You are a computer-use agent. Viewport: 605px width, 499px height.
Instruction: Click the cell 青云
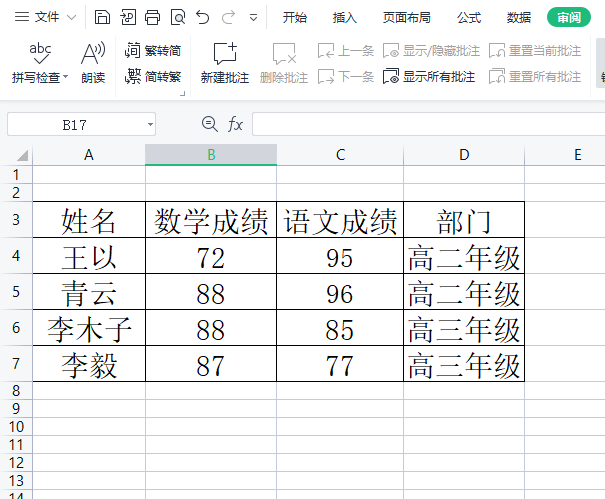[89, 292]
